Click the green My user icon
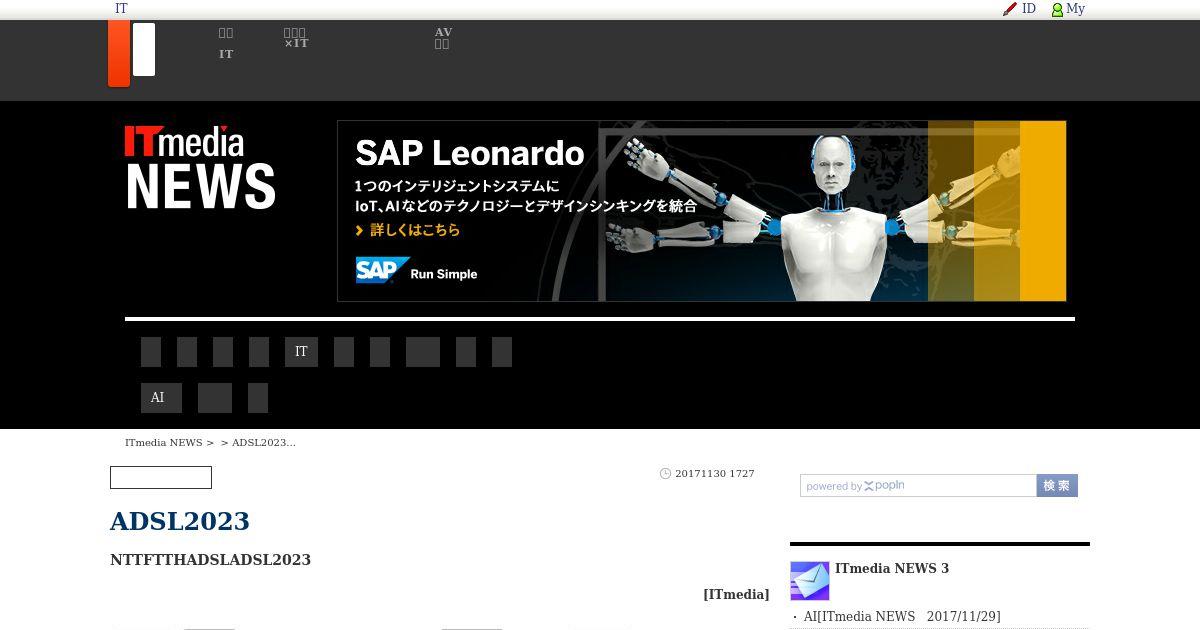The image size is (1200, 630). (x=1057, y=10)
